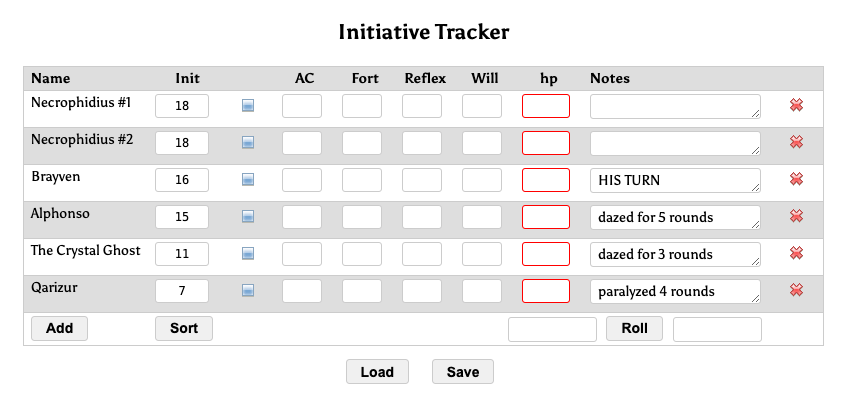Select the name 'Brayven'
This screenshot has width=847, height=399.
coord(56,177)
